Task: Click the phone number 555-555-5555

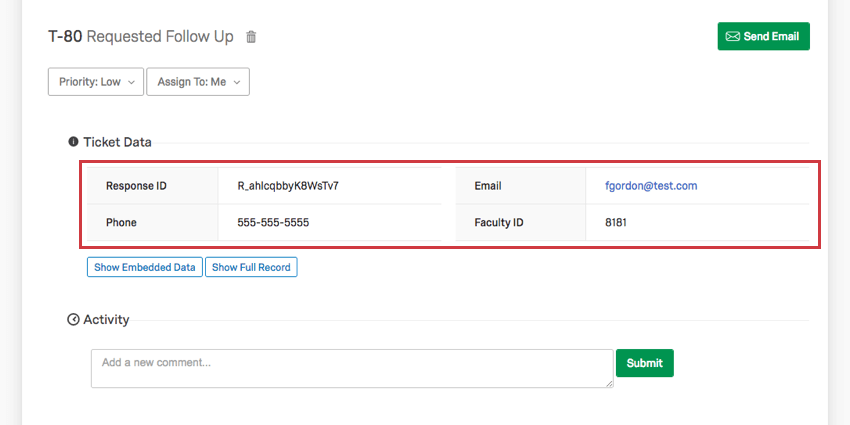Action: coord(273,222)
